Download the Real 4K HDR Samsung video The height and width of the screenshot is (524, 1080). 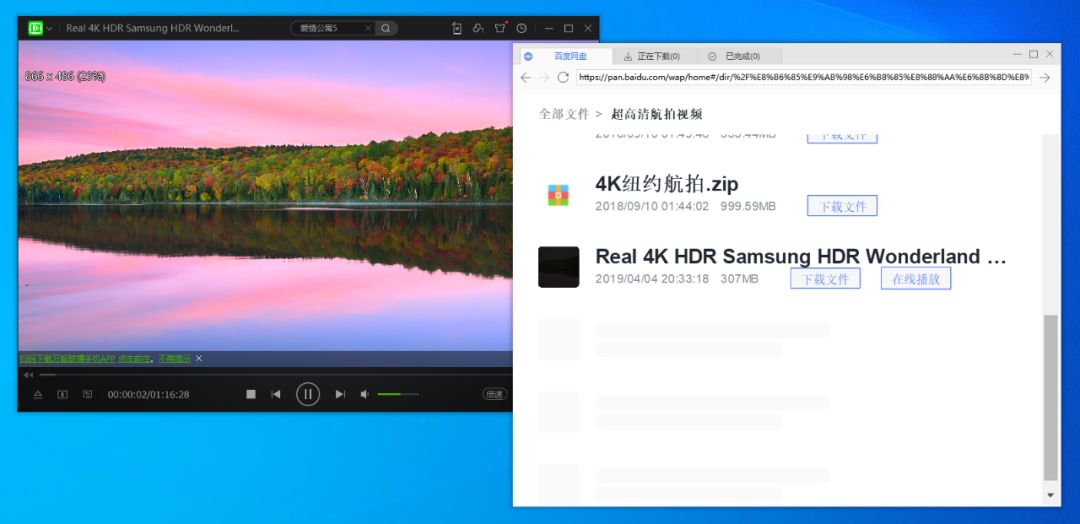pyautogui.click(x=825, y=278)
